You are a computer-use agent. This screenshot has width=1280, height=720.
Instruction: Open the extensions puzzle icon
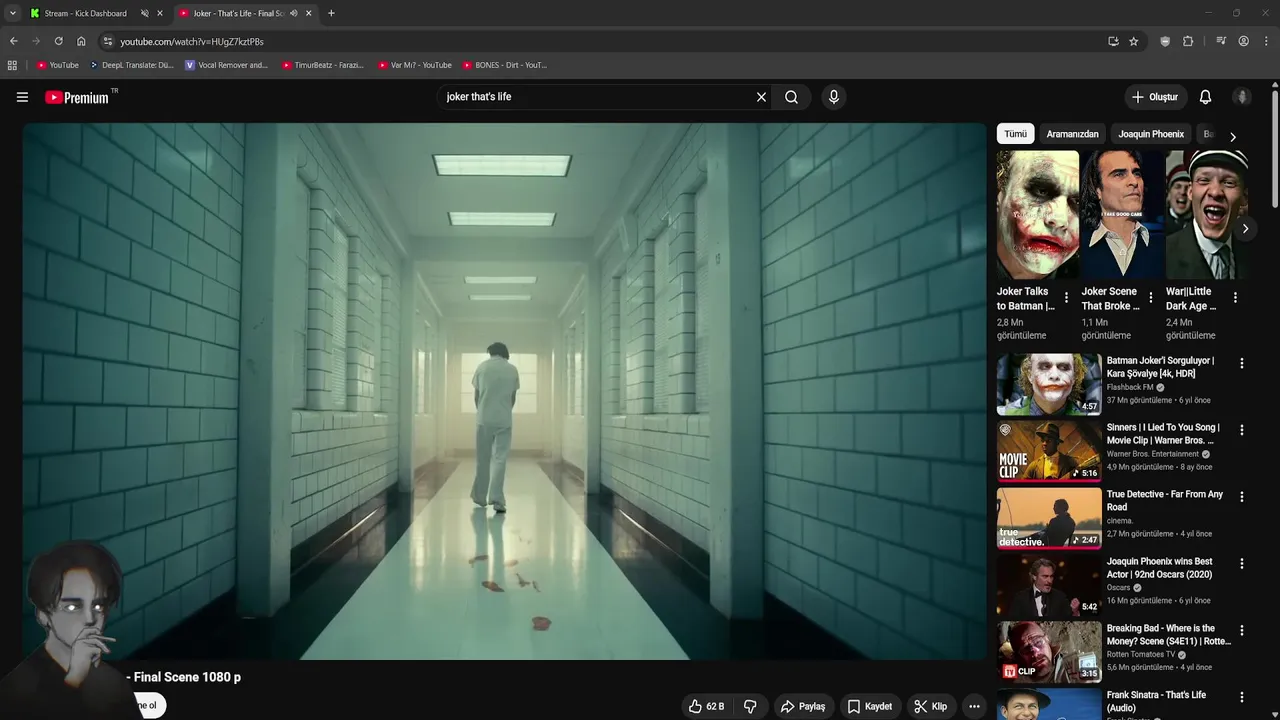(1188, 41)
